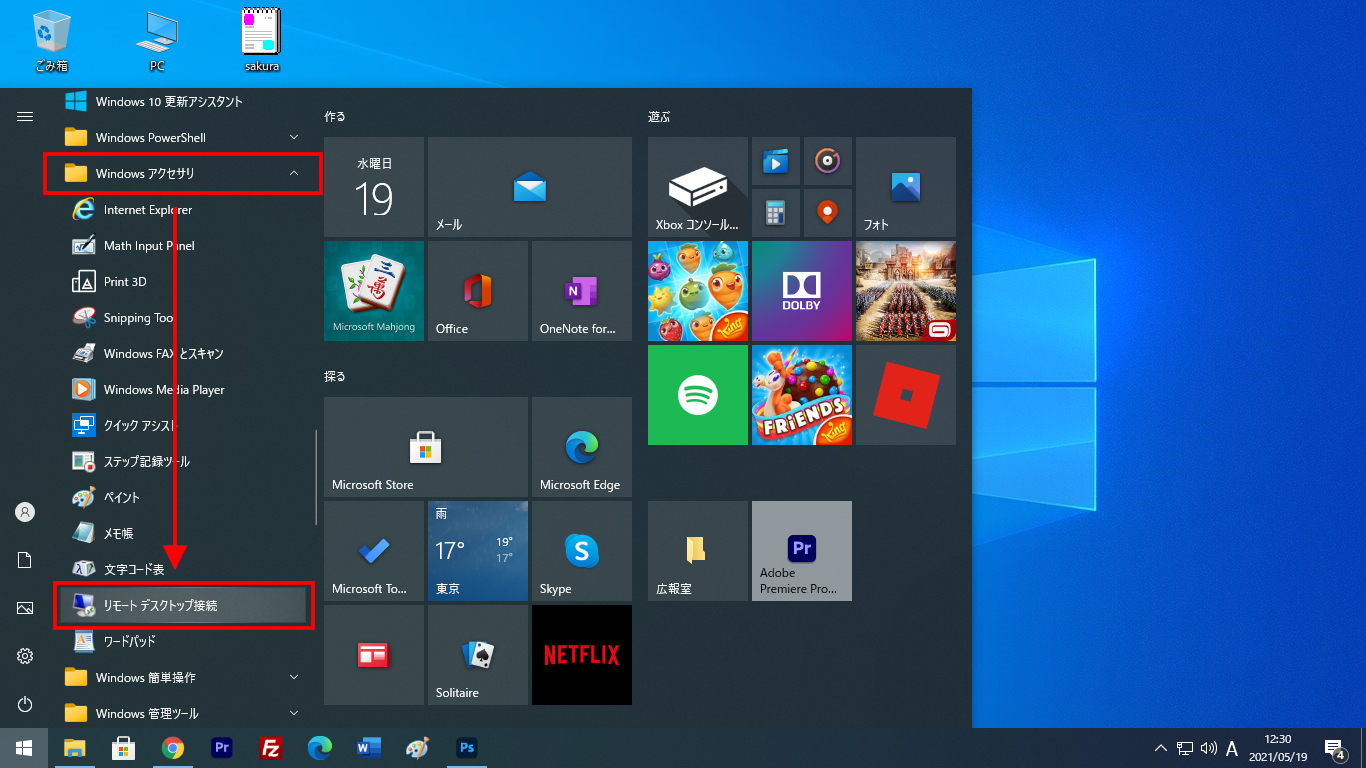Open メモ帳 (Notepad)
Viewport: 1366px width, 768px height.
pos(185,534)
